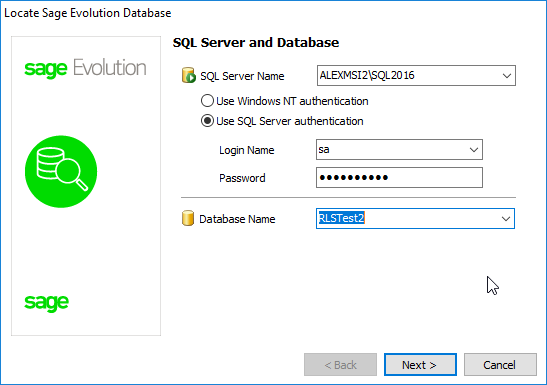The width and height of the screenshot is (547, 385).
Task: Expand the SQL Server Name dropdown arrow
Action: click(507, 75)
